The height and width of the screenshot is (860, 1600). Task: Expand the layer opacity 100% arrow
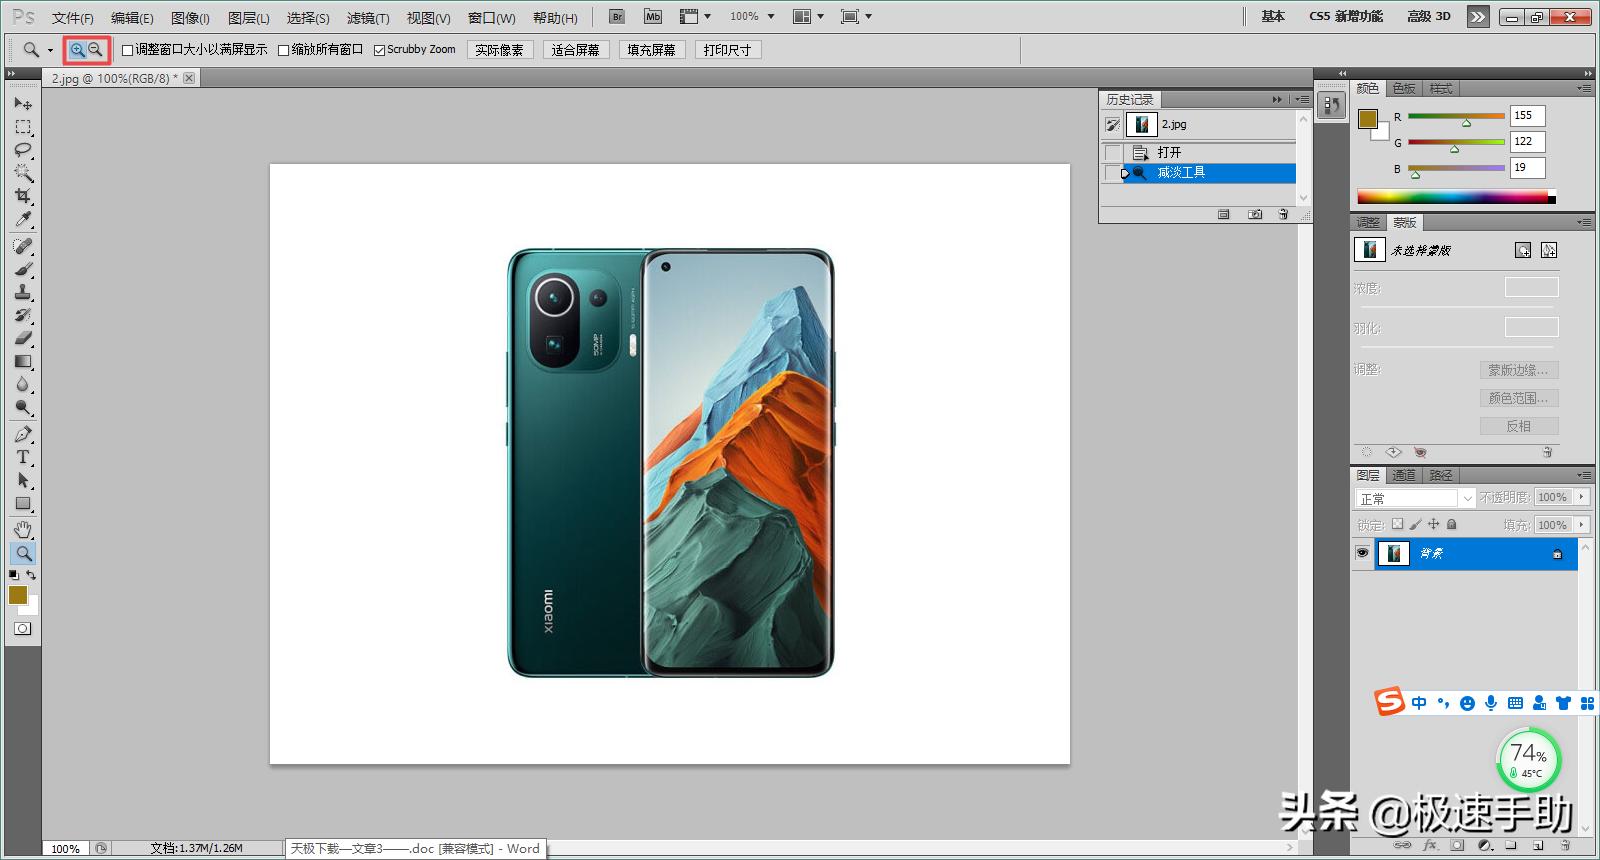[1581, 497]
